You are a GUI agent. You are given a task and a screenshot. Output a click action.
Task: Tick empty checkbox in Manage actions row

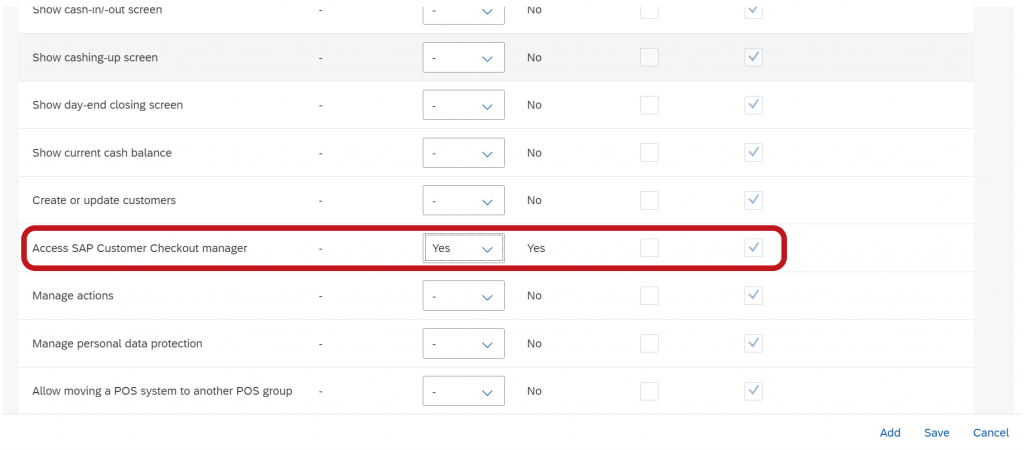(x=649, y=296)
